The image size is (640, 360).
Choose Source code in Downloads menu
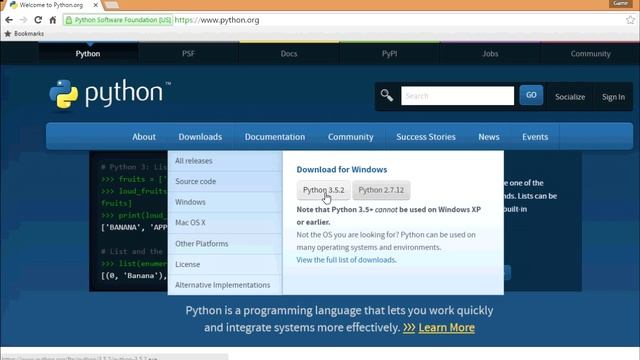pos(225,181)
